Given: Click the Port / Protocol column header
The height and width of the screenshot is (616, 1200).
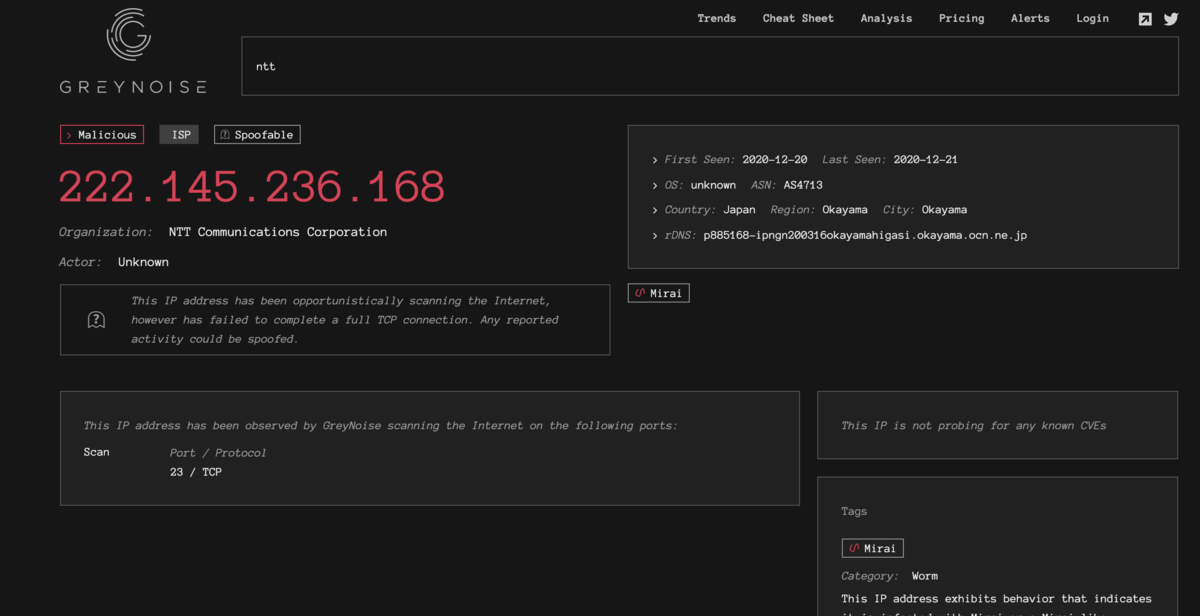Looking at the screenshot, I should (x=218, y=453).
